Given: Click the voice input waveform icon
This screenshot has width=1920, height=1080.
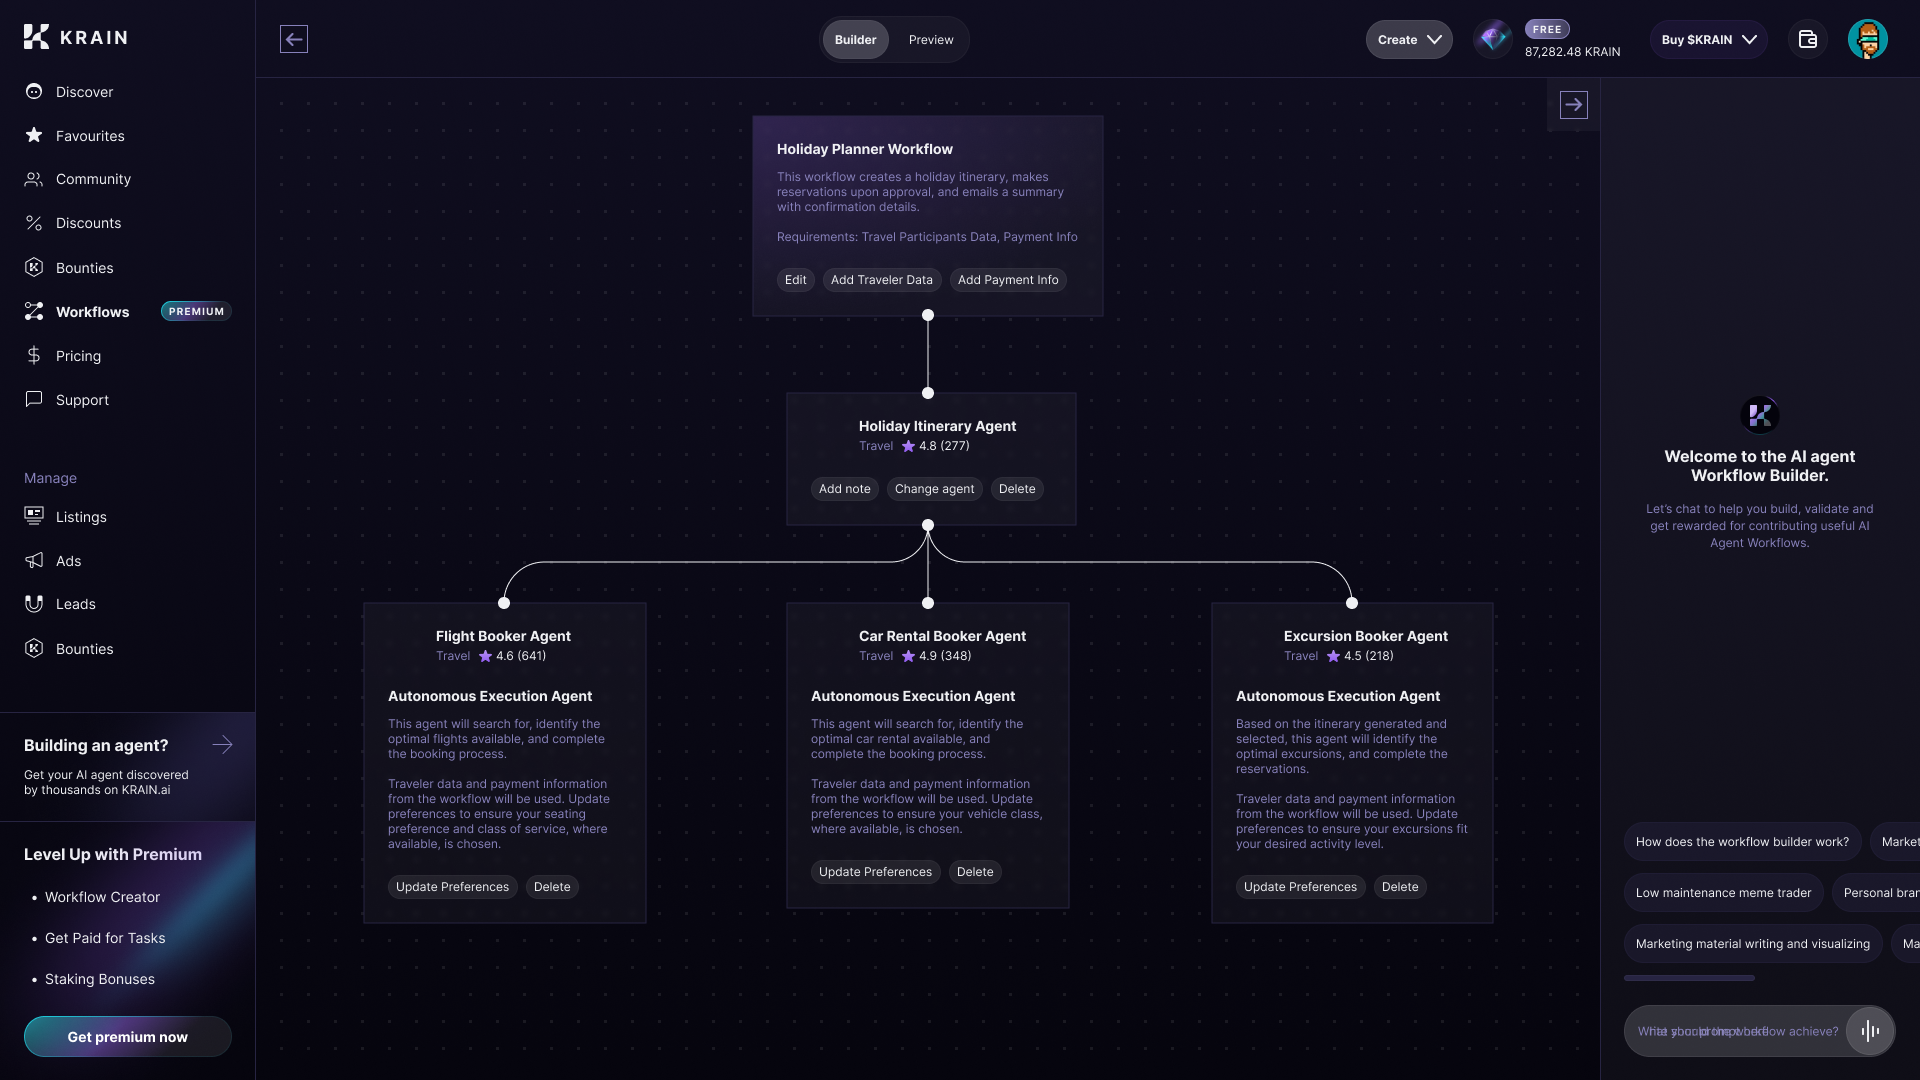Looking at the screenshot, I should tap(1869, 1031).
